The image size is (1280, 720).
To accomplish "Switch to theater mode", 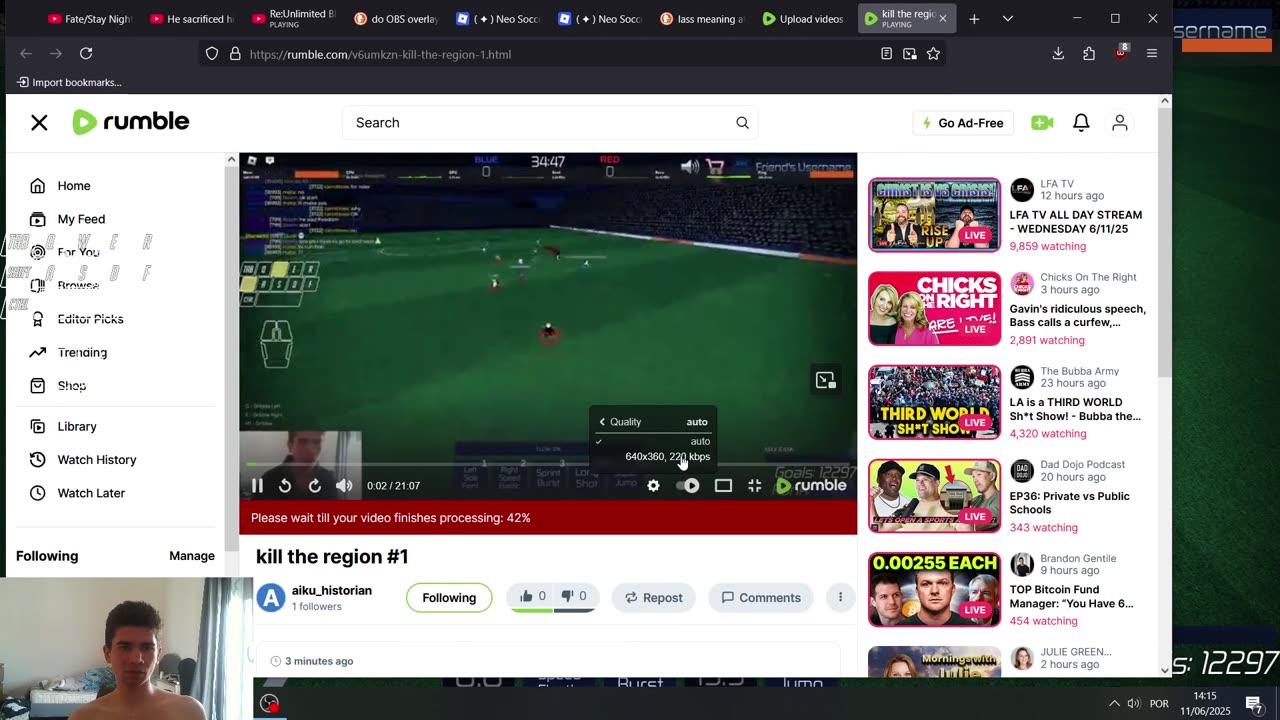I will [x=723, y=486].
